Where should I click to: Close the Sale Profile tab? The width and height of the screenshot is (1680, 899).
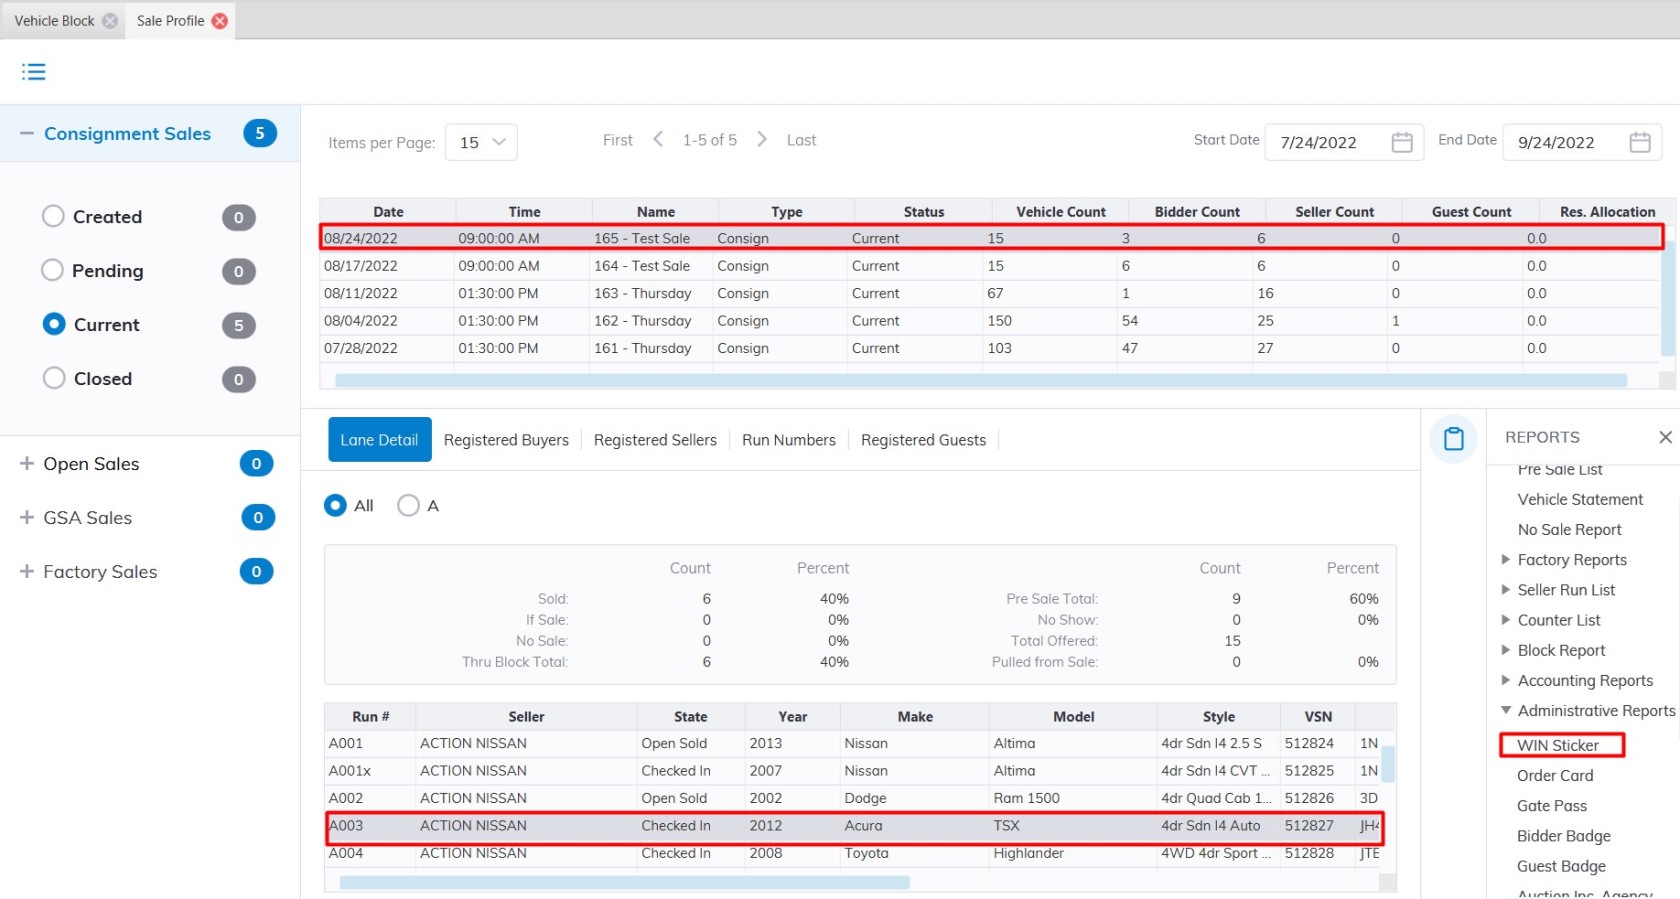point(220,21)
